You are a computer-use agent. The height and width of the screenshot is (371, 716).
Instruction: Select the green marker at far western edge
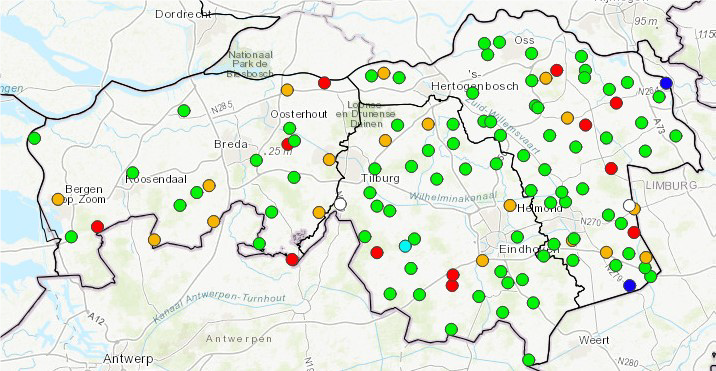34,138
